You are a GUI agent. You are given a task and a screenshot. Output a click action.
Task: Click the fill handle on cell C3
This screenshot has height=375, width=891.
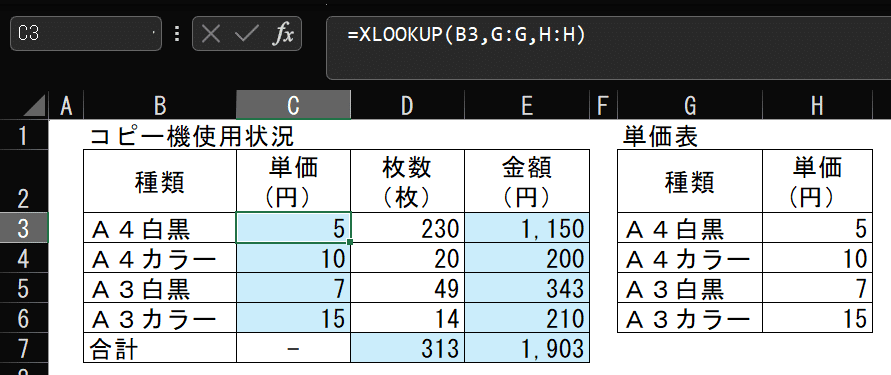[351, 243]
